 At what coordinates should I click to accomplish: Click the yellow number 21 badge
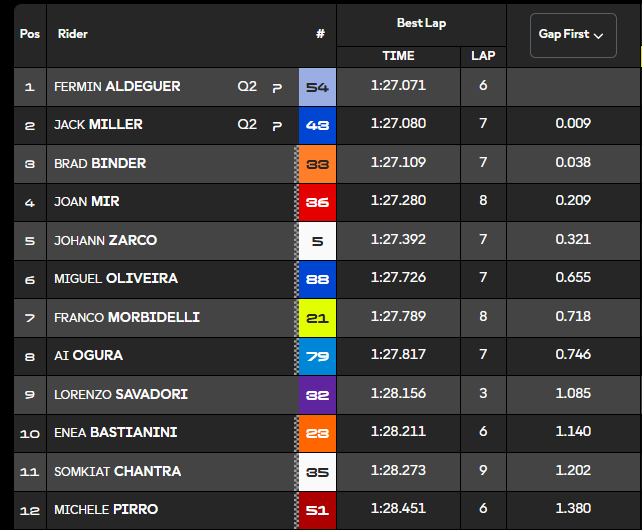[317, 318]
